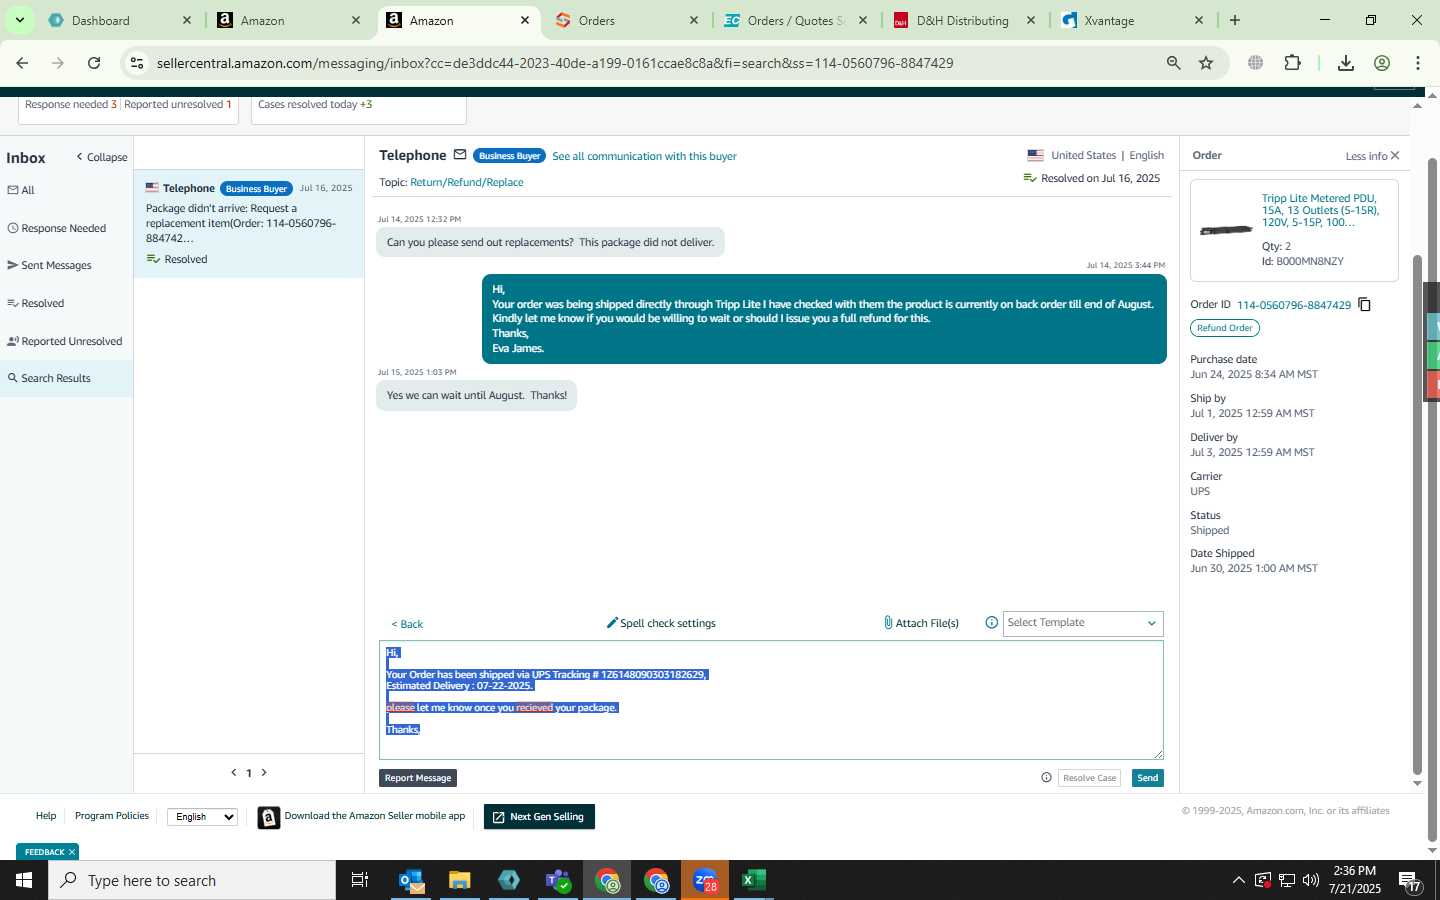Click the Refund Order button
This screenshot has width=1440, height=900.
tap(1225, 328)
